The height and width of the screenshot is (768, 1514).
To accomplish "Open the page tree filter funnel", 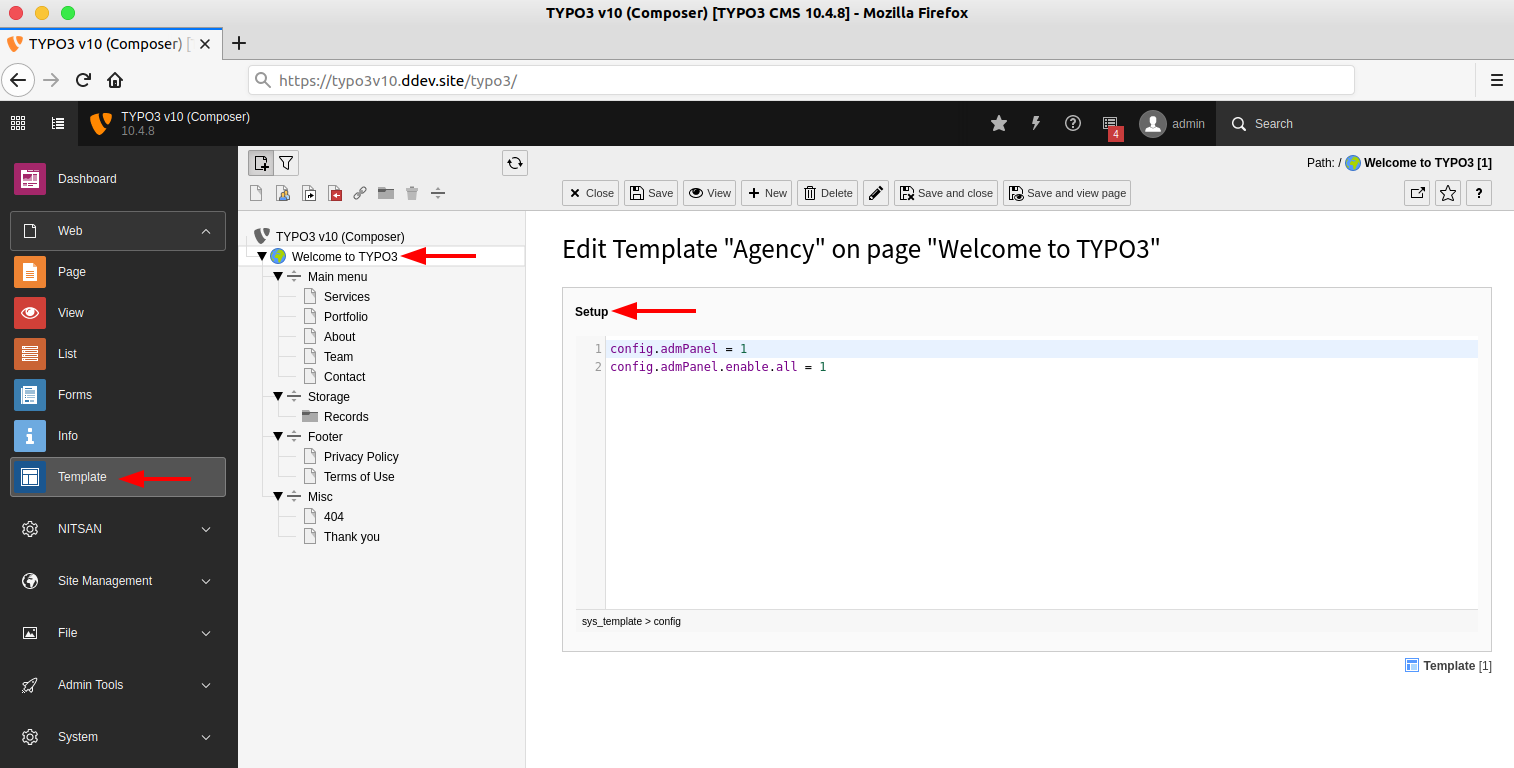I will (x=287, y=162).
